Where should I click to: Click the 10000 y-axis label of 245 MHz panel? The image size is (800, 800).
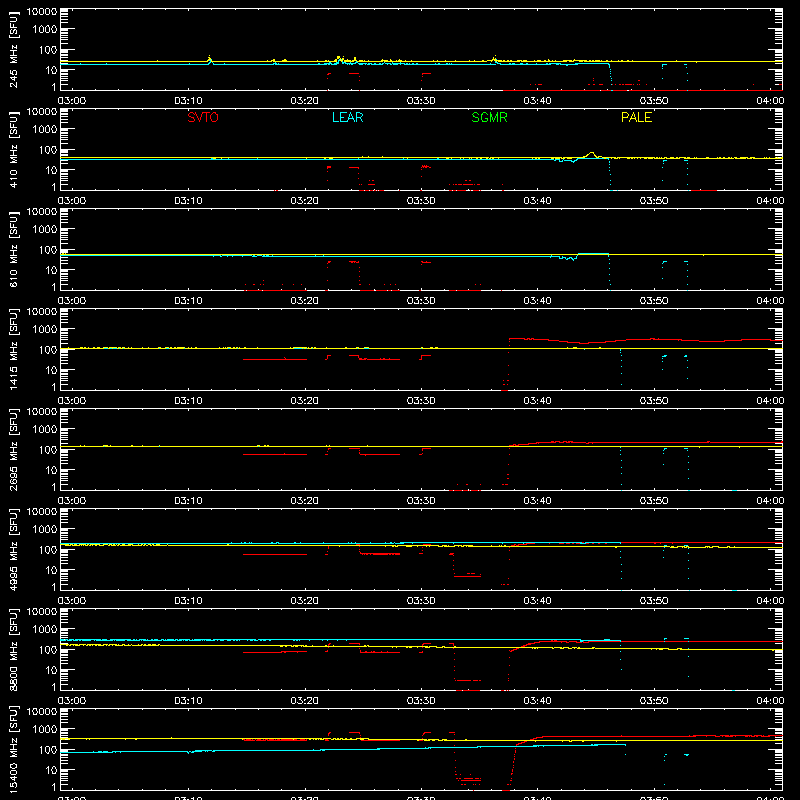42,12
